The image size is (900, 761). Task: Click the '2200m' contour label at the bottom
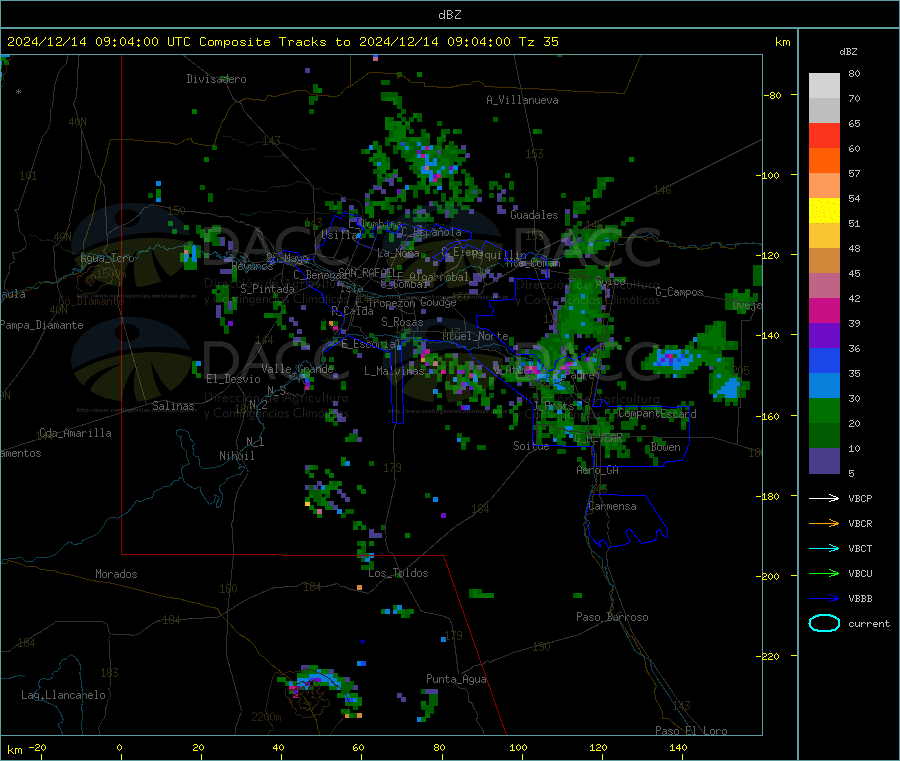click(x=266, y=717)
